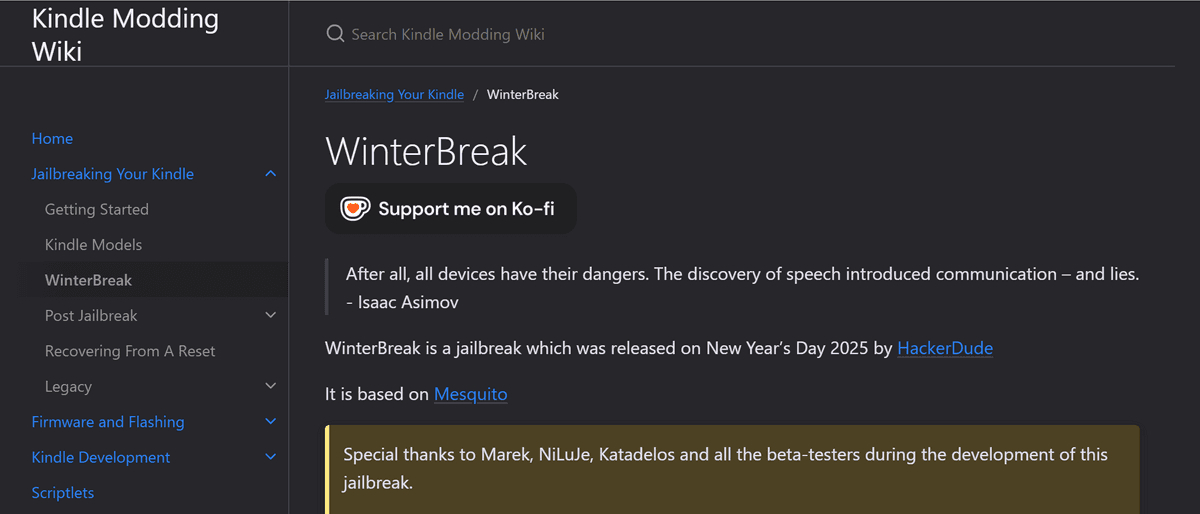The height and width of the screenshot is (514, 1200).
Task: Click the search magnifier icon
Action: (335, 34)
